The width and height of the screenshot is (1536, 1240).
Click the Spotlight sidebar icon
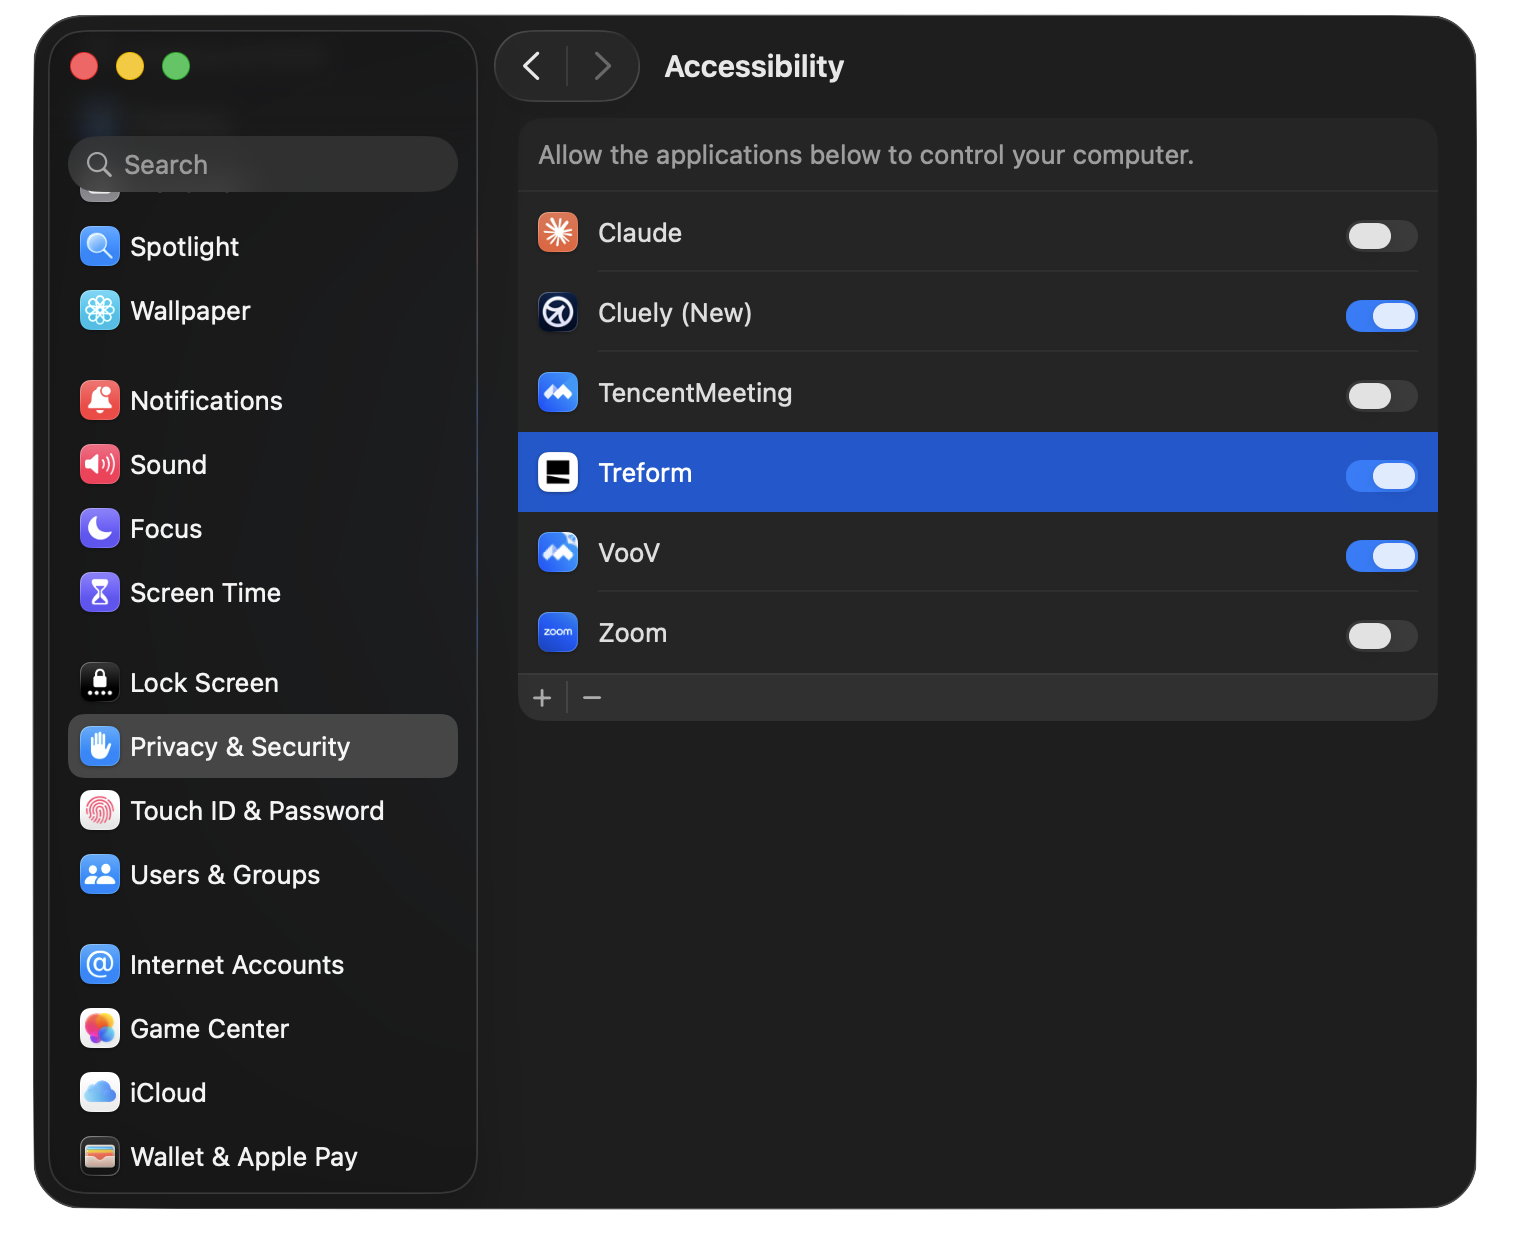coord(100,247)
